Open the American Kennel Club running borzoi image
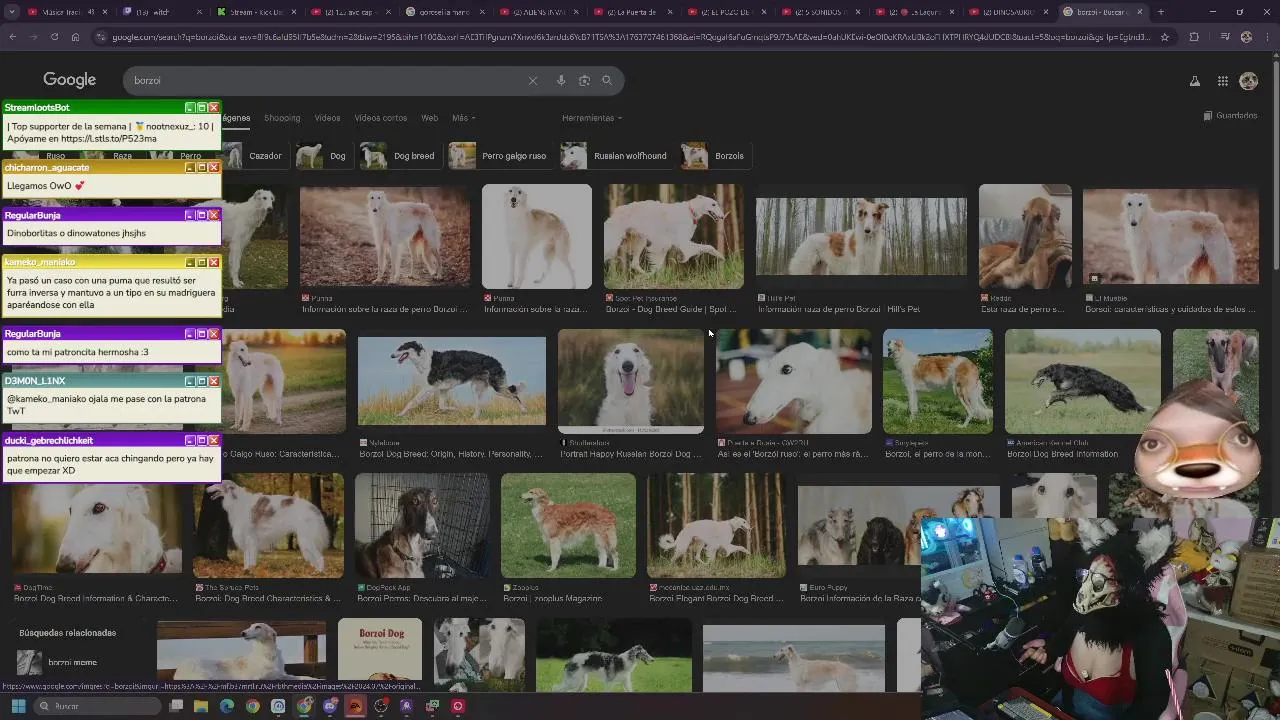This screenshot has height=720, width=1280. tap(1082, 382)
